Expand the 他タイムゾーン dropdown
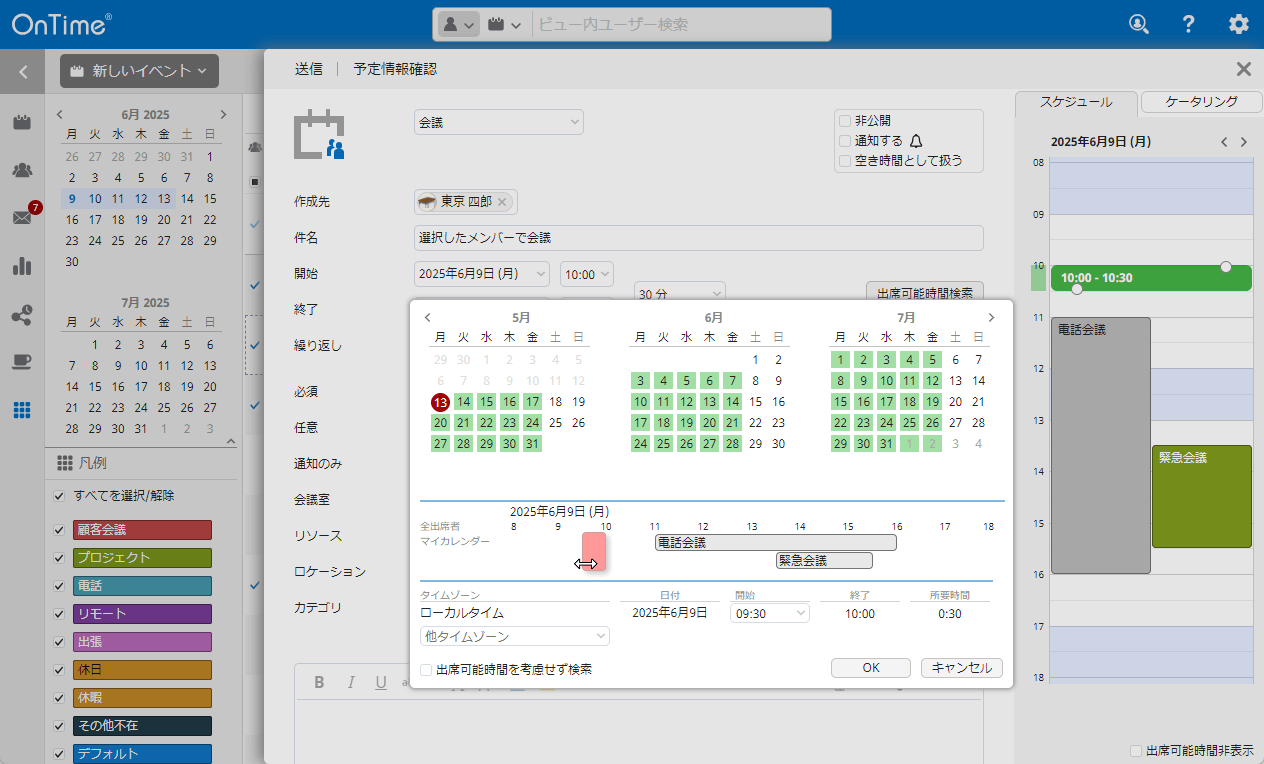The width and height of the screenshot is (1264, 764). 514,635
